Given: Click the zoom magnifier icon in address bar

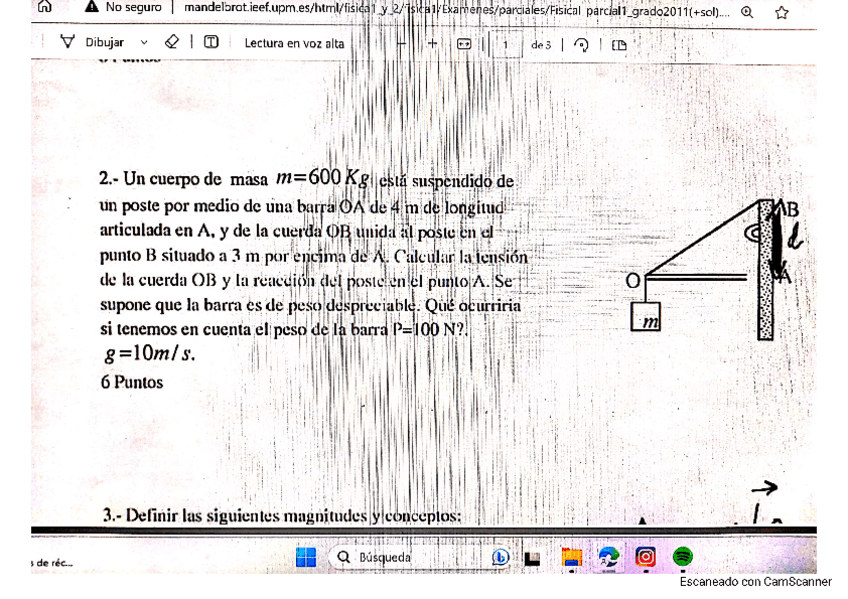Looking at the screenshot, I should pos(747,12).
